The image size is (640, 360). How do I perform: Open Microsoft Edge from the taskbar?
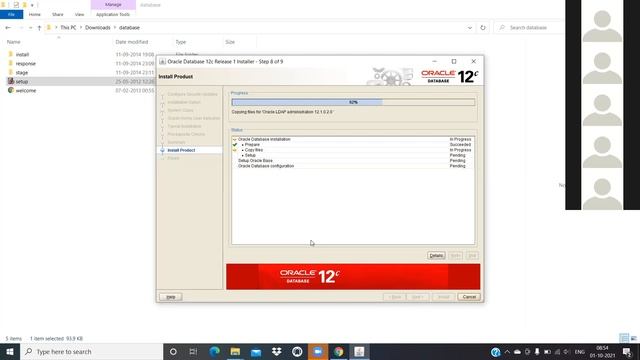(214, 351)
